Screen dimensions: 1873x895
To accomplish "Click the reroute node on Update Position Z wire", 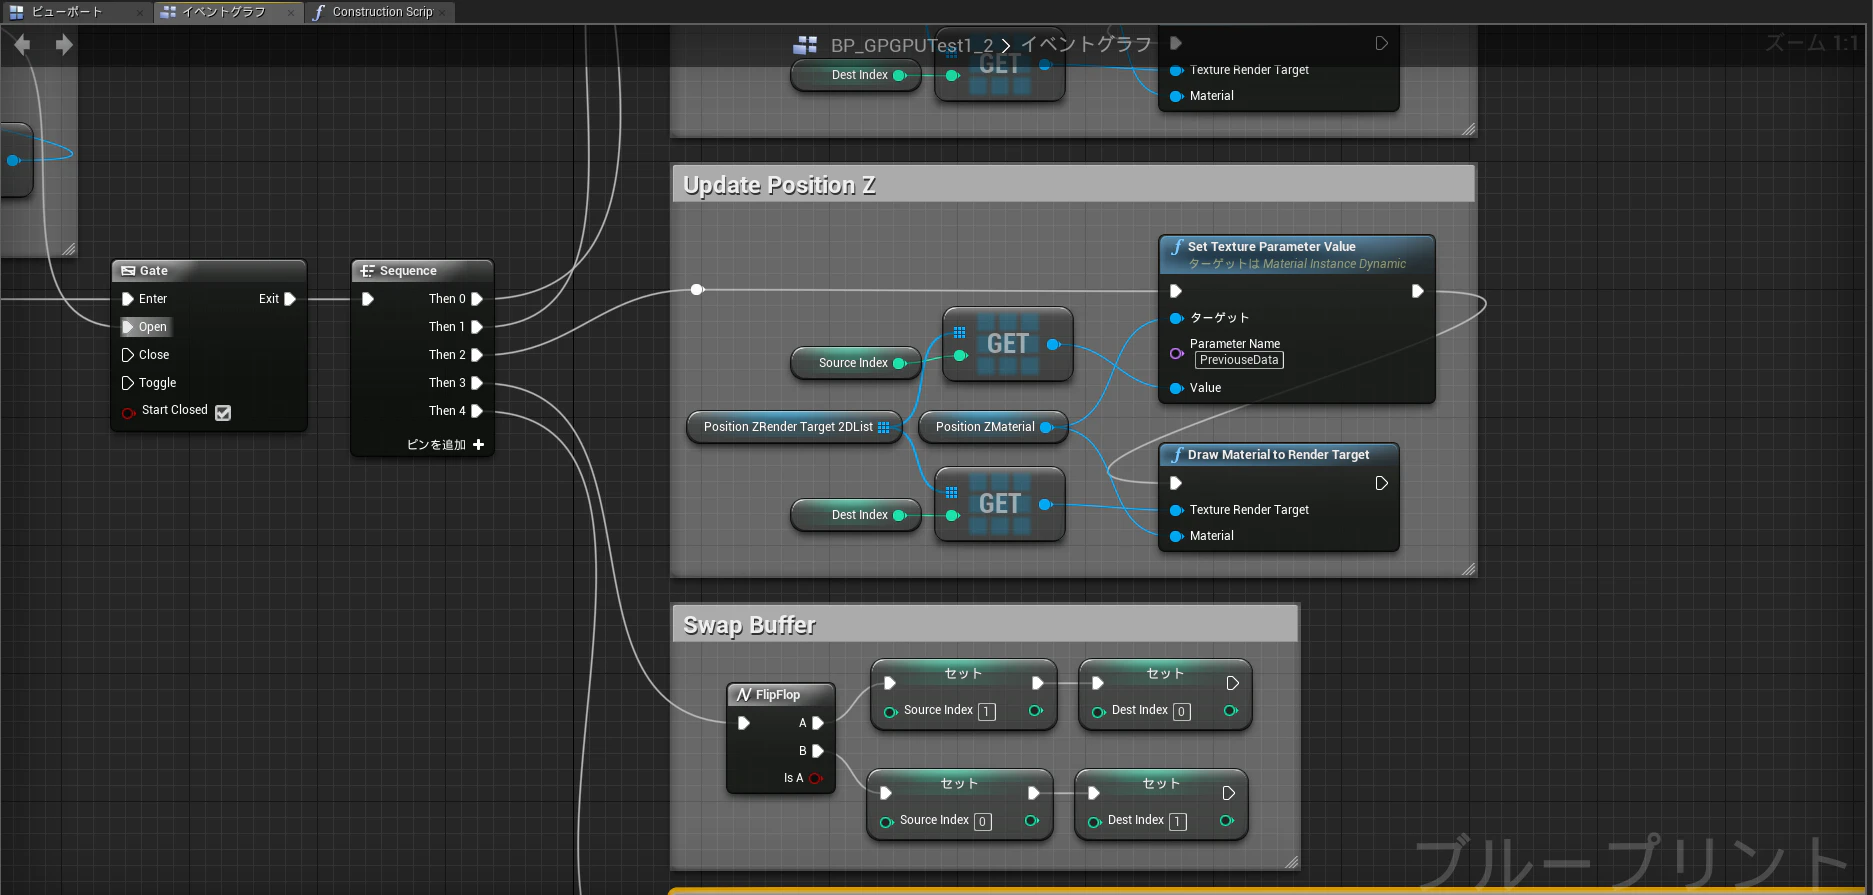I will pyautogui.click(x=697, y=290).
